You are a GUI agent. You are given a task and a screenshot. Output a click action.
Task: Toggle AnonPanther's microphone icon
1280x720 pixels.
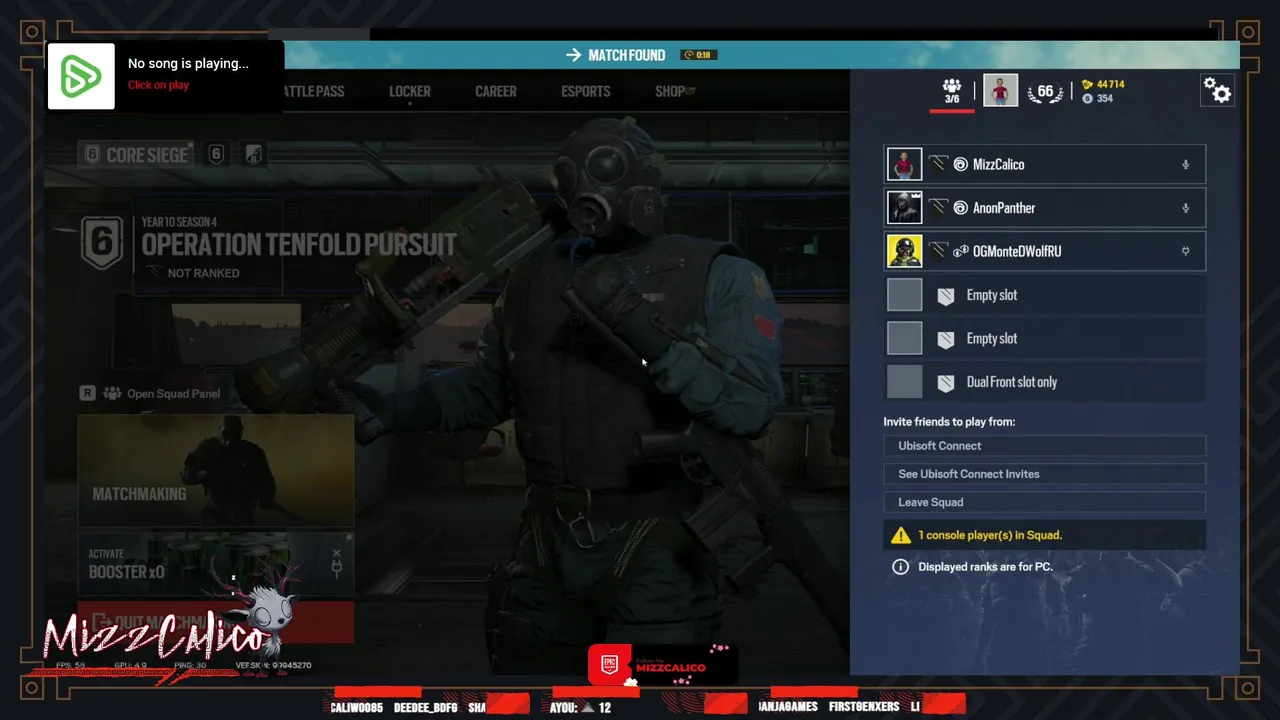pos(1185,208)
